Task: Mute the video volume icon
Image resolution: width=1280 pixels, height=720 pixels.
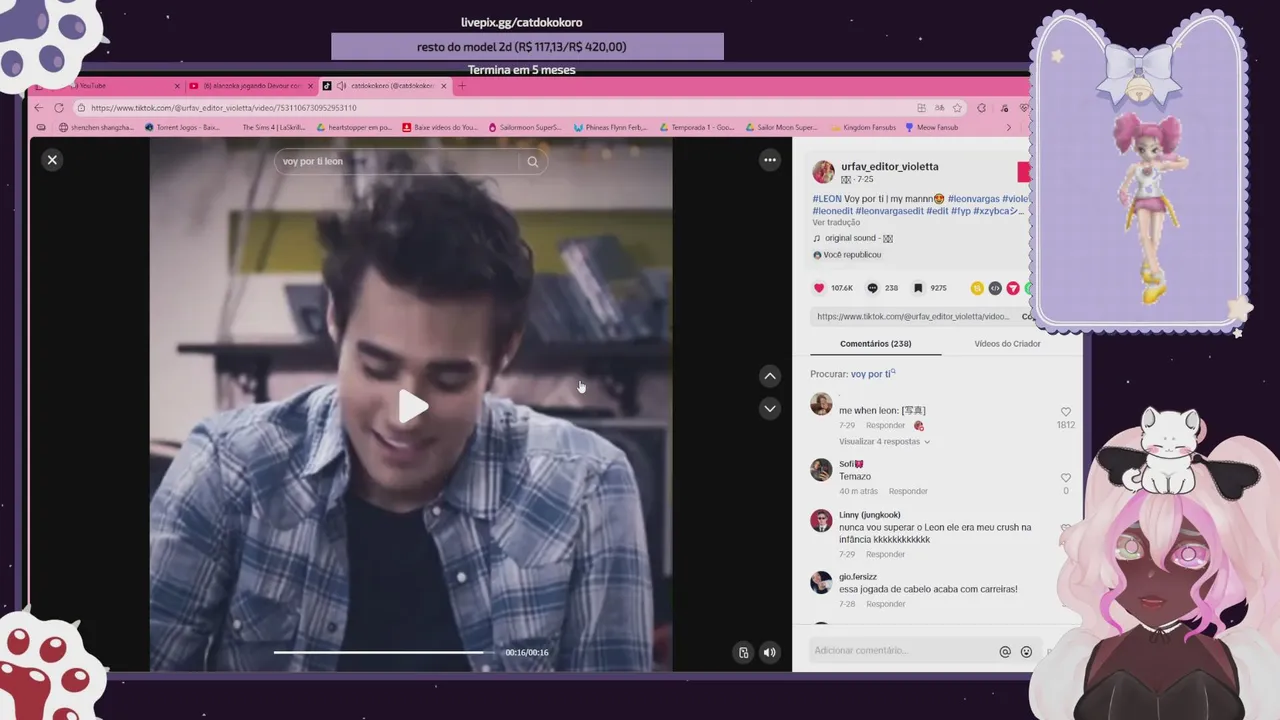Action: point(769,652)
